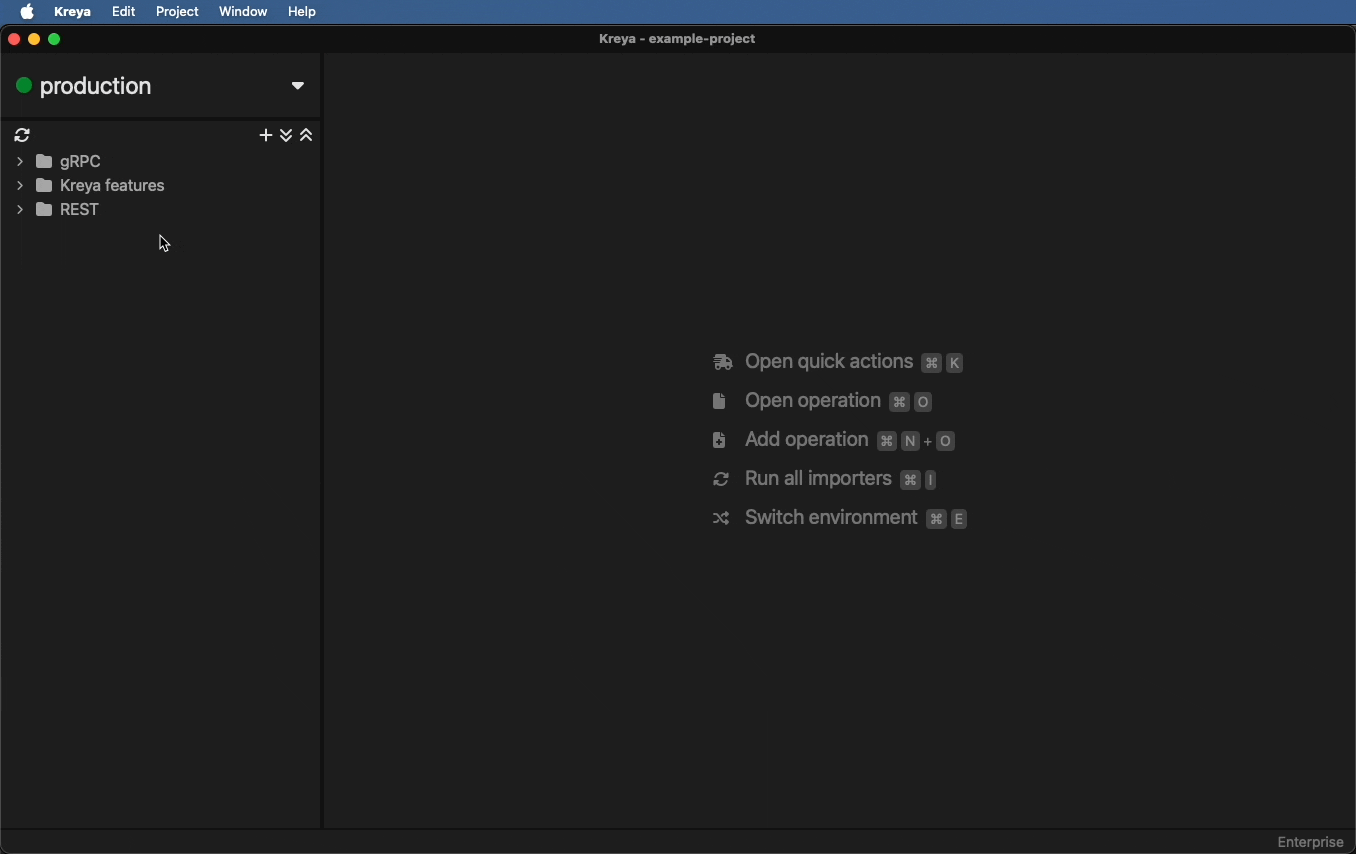
Task: Click the gRPC folder icon
Action: pos(45,162)
